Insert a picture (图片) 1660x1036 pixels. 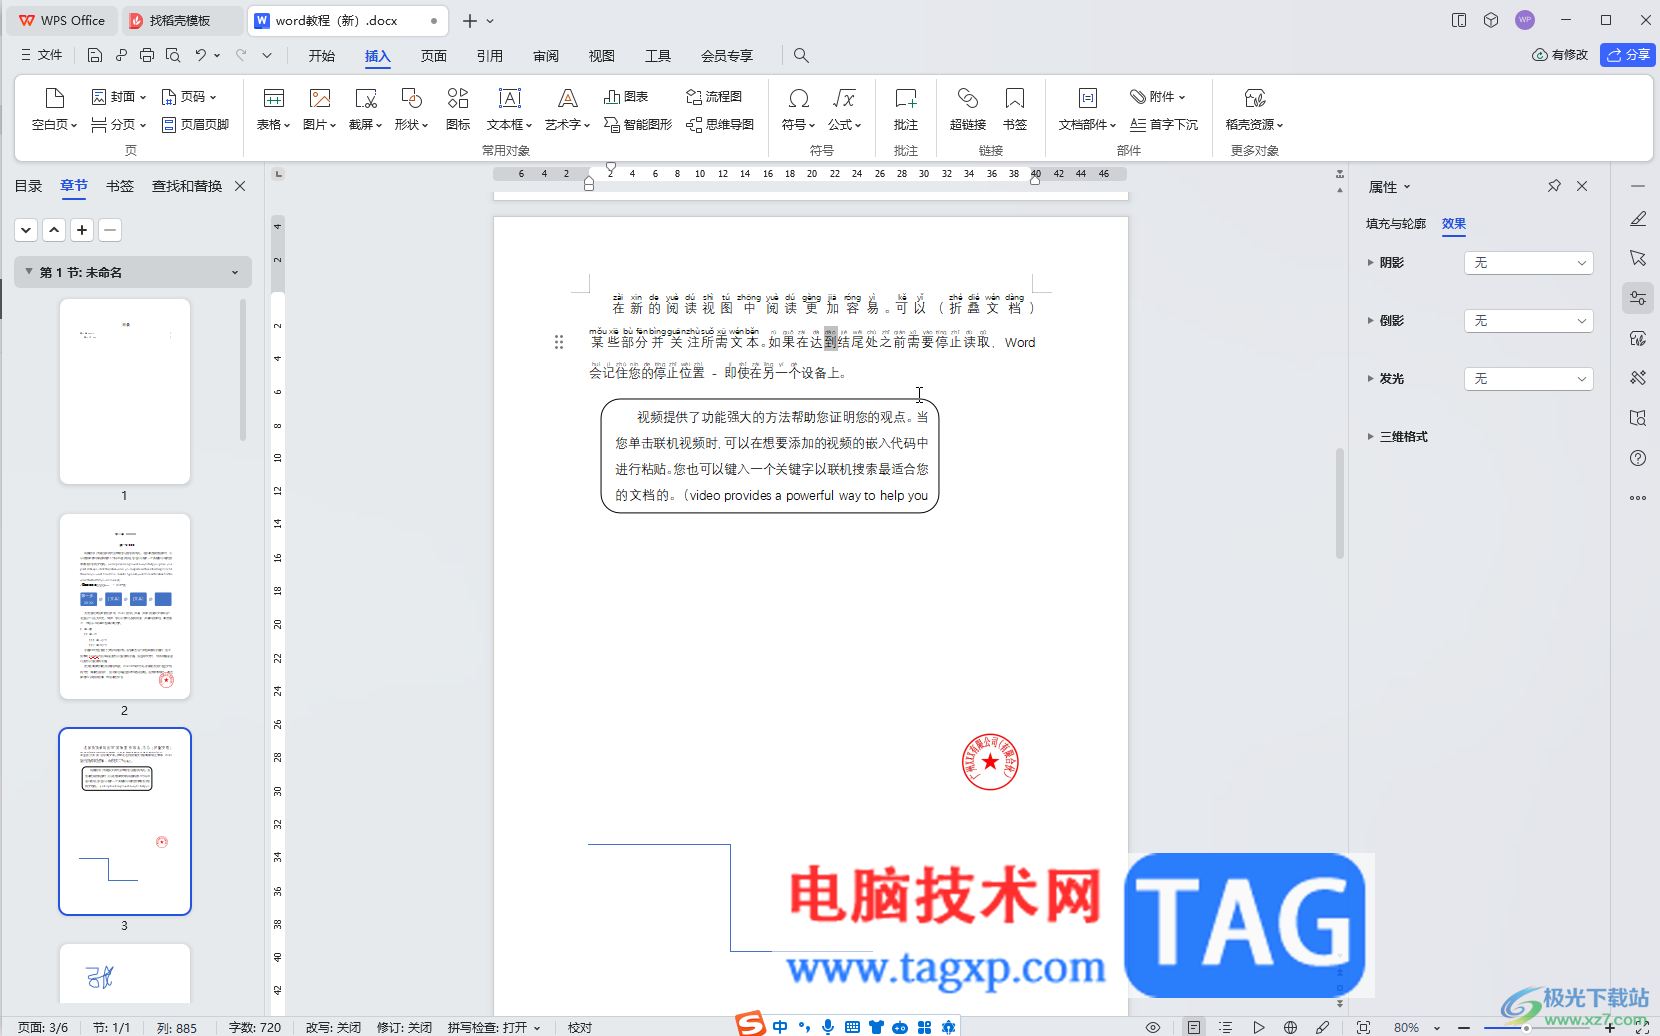320,109
